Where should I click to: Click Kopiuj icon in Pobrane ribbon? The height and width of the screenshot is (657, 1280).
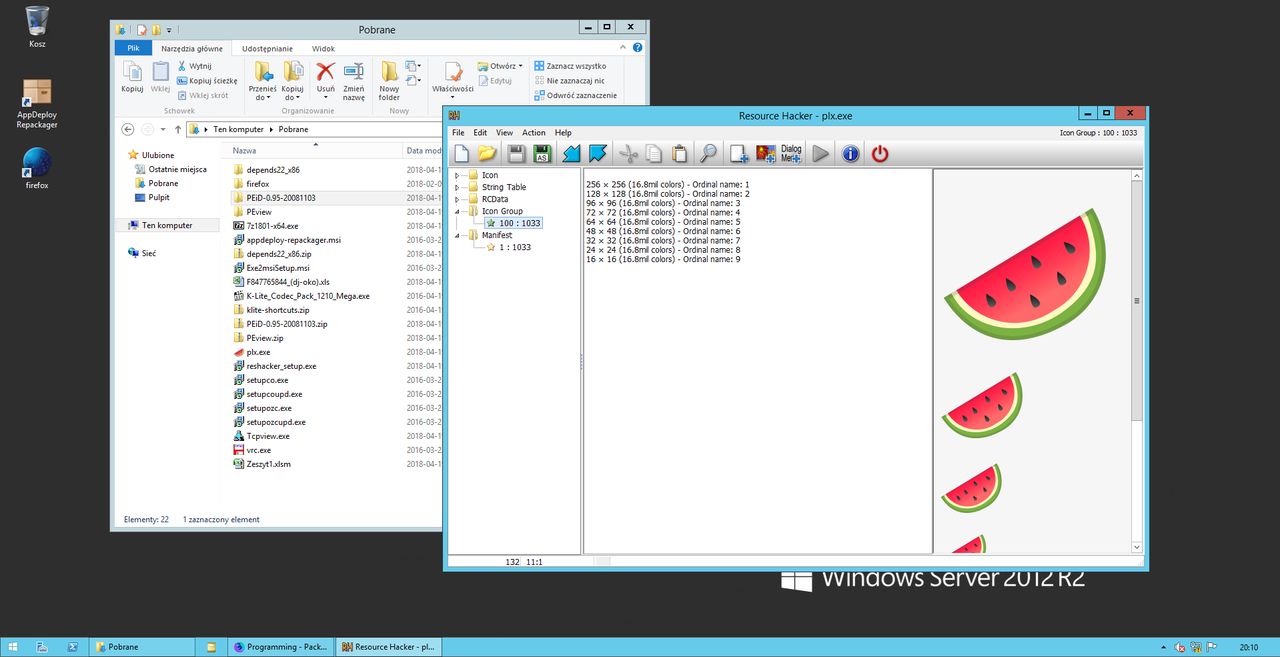point(132,76)
